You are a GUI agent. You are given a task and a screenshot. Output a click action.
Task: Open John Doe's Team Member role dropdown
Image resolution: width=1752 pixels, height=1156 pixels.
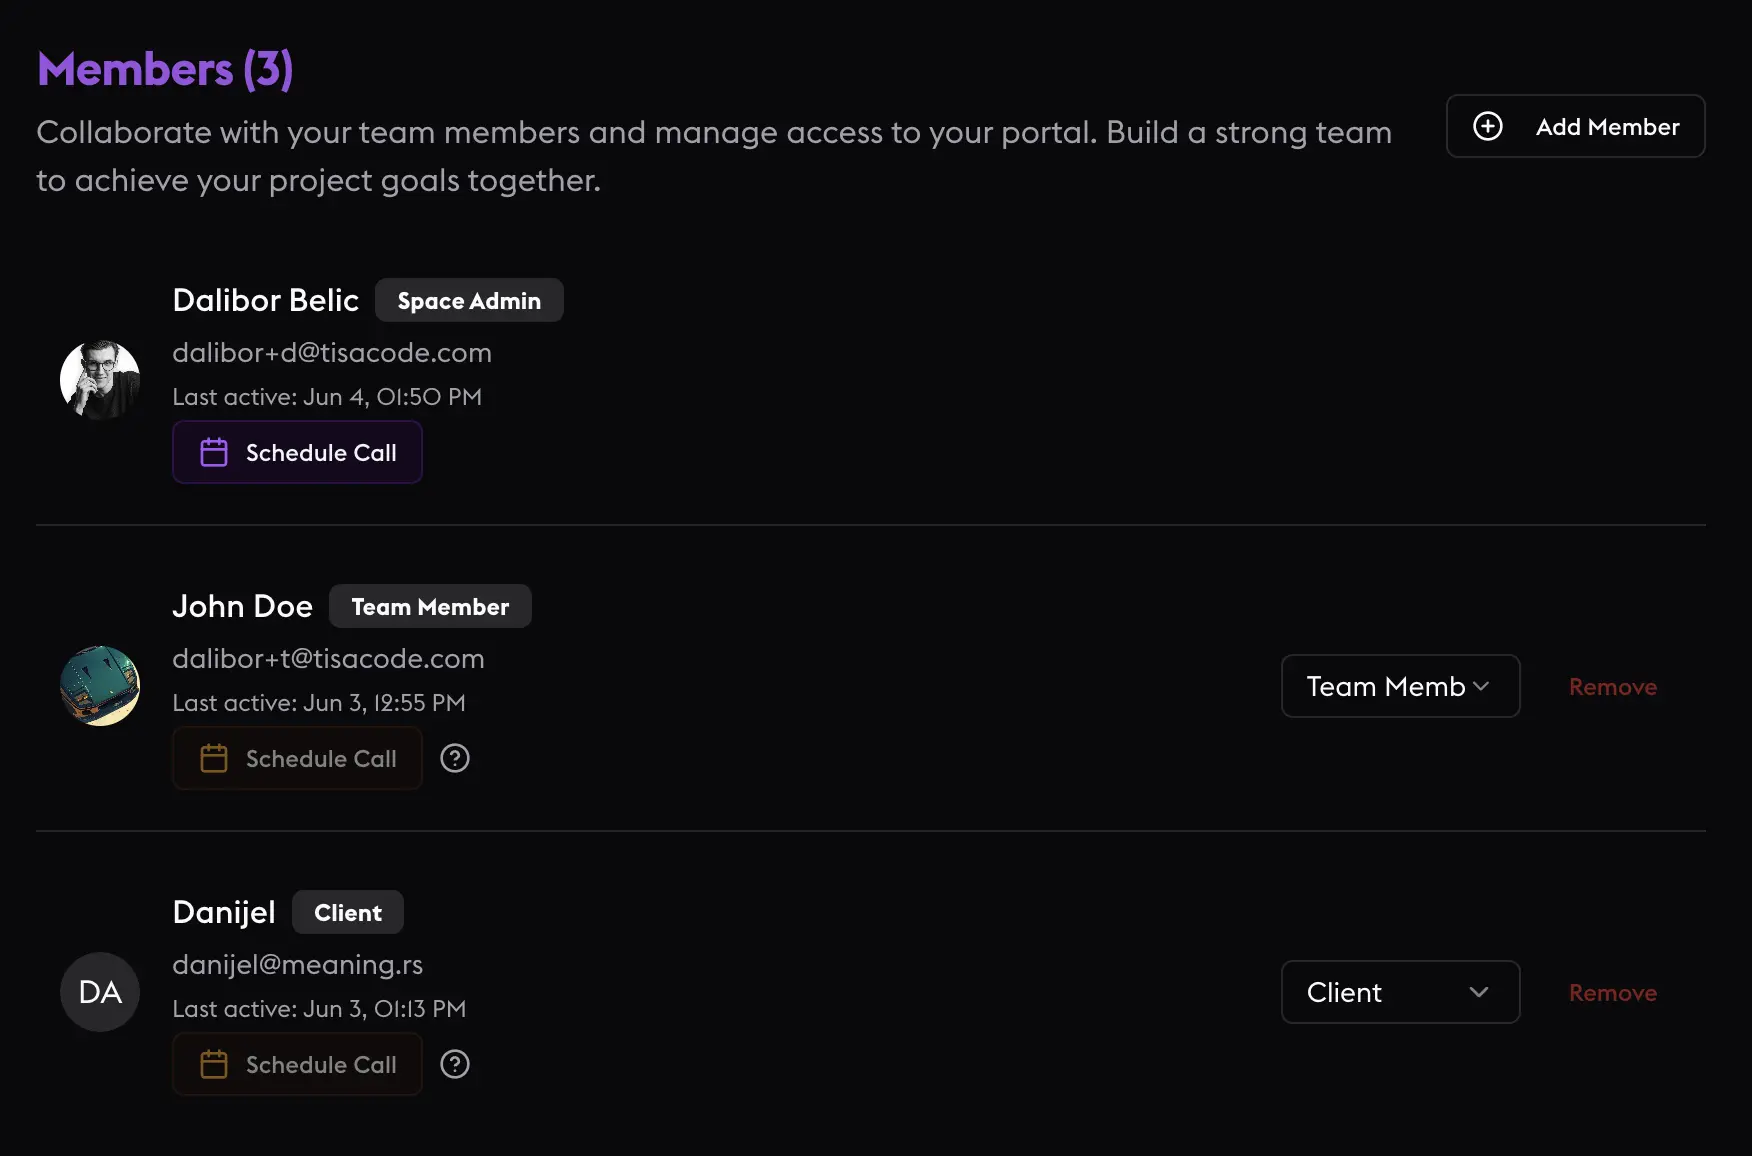click(x=1399, y=686)
